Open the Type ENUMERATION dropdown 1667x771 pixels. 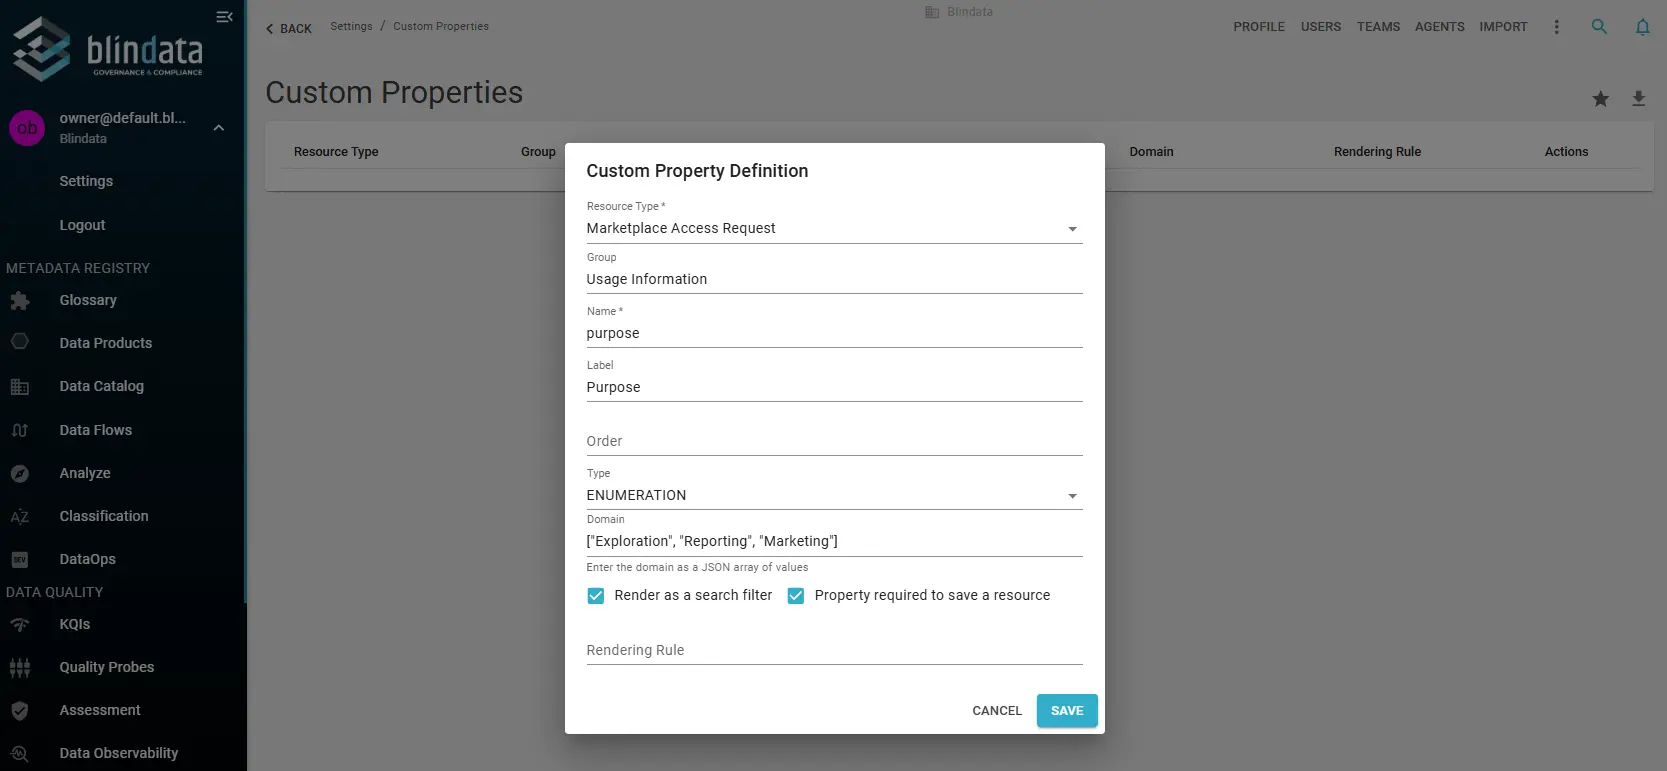834,495
